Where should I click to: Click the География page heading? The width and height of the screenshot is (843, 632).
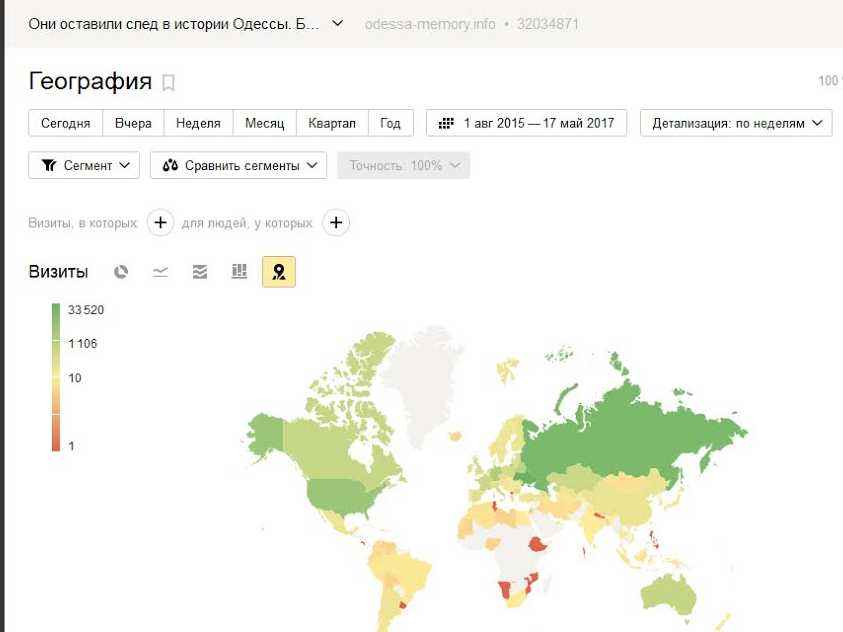(x=90, y=81)
